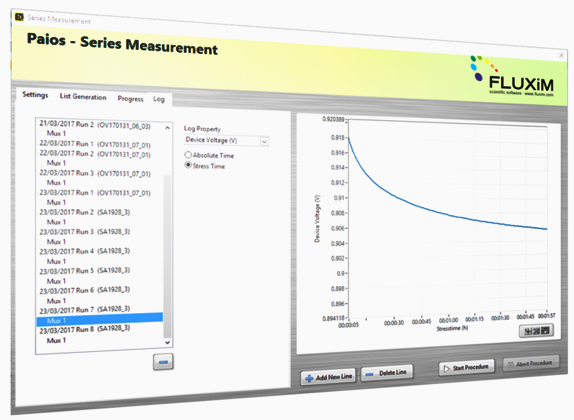
Task: Click the Add New Line button
Action: point(328,377)
